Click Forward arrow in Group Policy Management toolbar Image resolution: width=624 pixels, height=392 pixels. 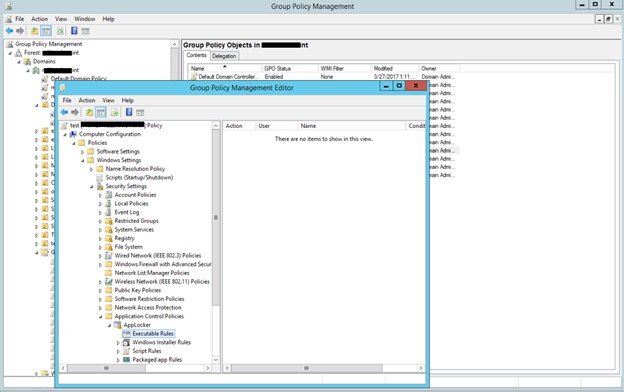20,31
